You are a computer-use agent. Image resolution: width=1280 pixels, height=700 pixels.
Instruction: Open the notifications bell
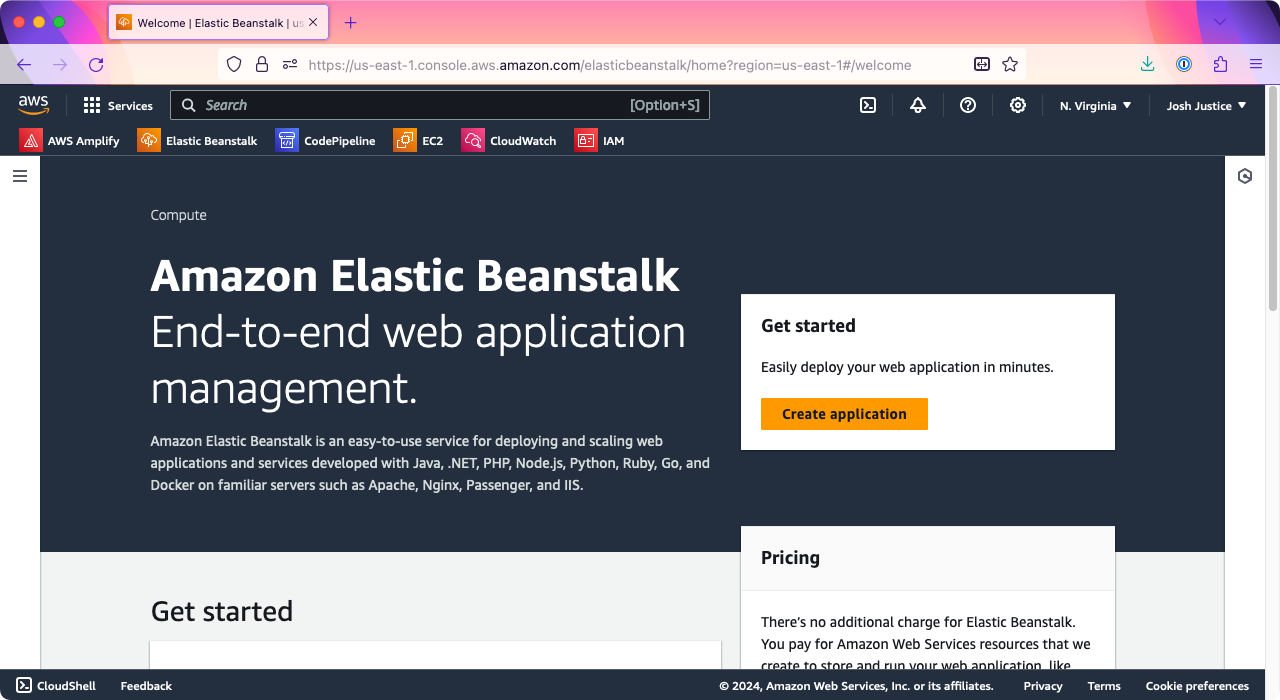click(x=918, y=105)
